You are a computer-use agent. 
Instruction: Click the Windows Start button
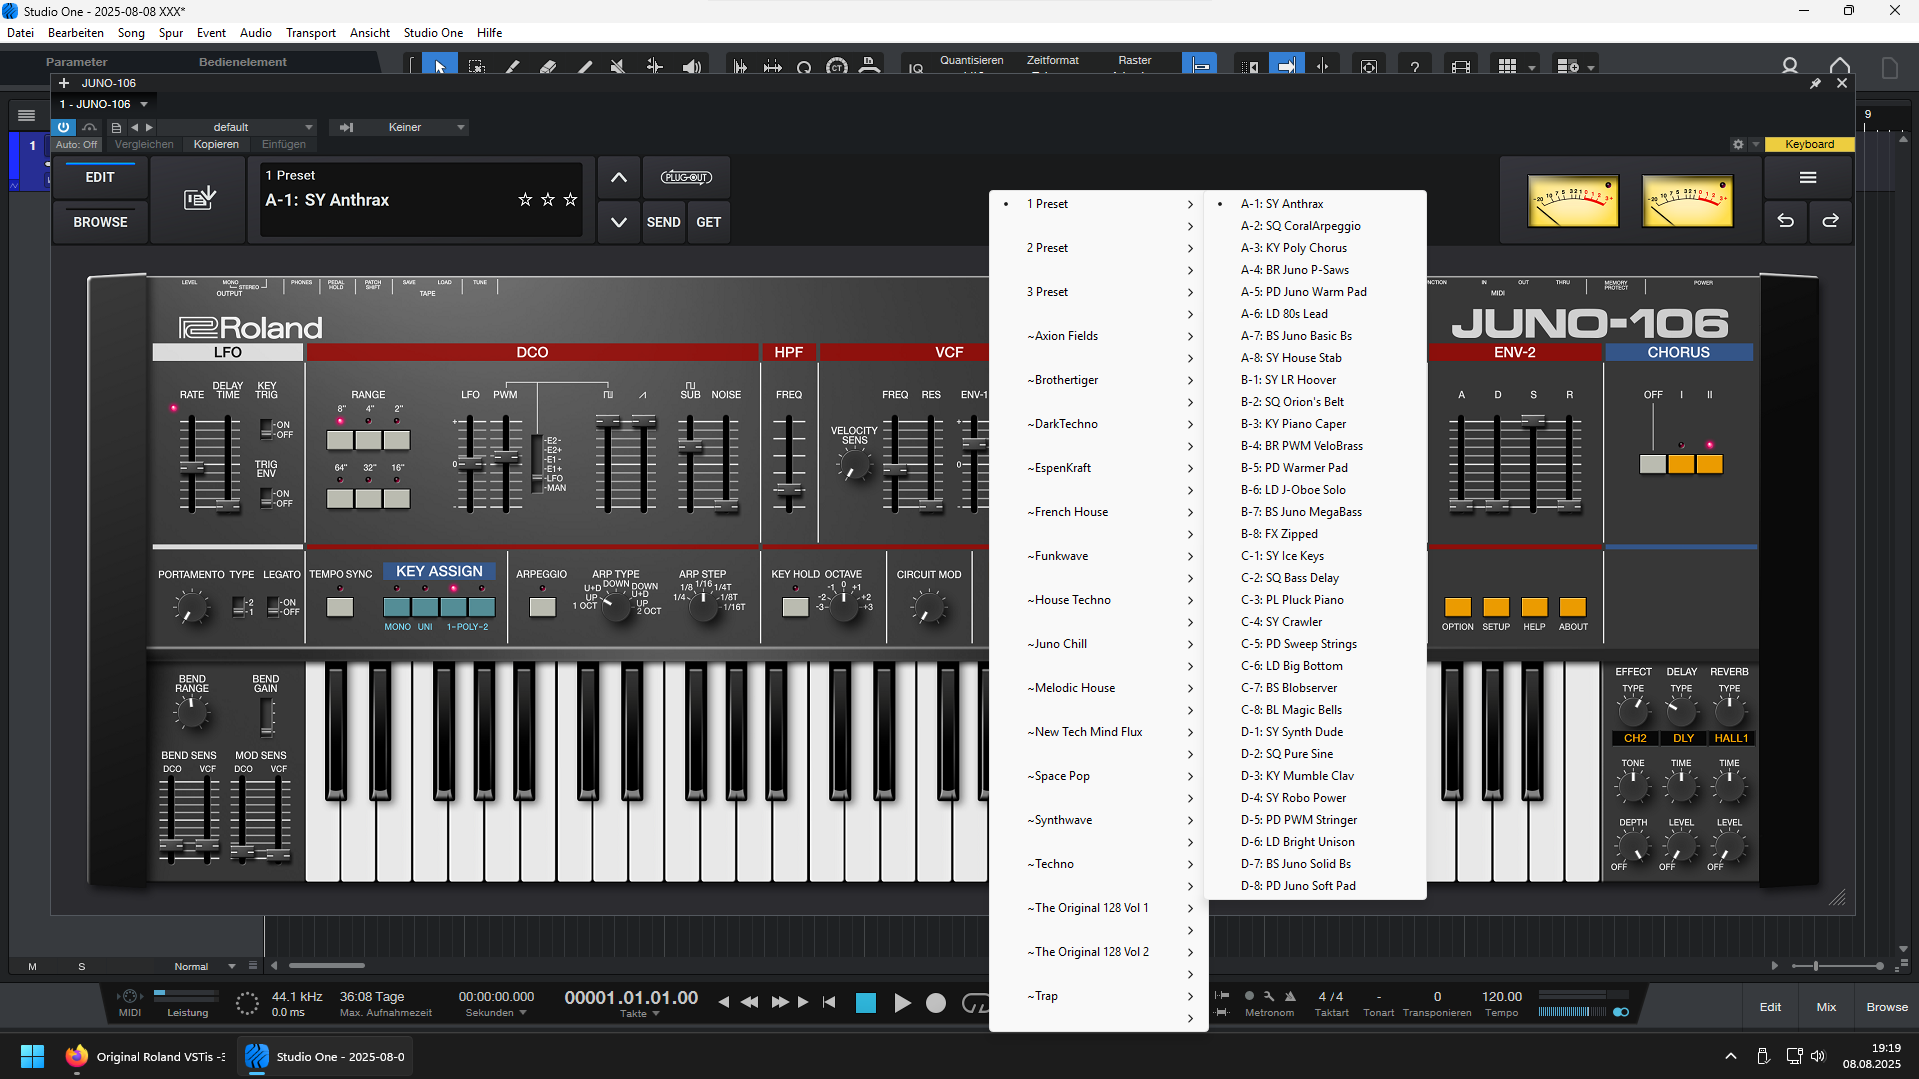click(32, 1056)
